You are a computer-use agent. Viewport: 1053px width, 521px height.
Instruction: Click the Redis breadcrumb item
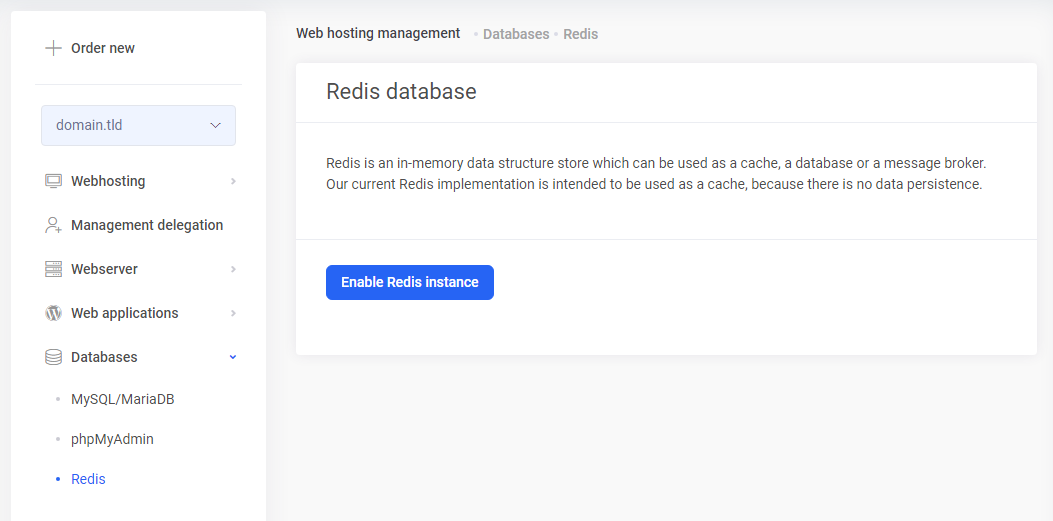pyautogui.click(x=580, y=34)
